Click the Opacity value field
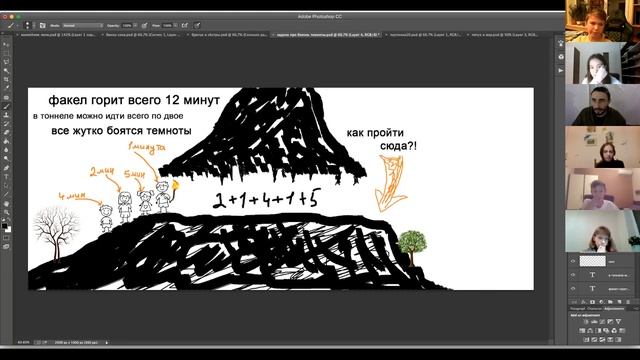The height and width of the screenshot is (360, 640). [x=127, y=25]
